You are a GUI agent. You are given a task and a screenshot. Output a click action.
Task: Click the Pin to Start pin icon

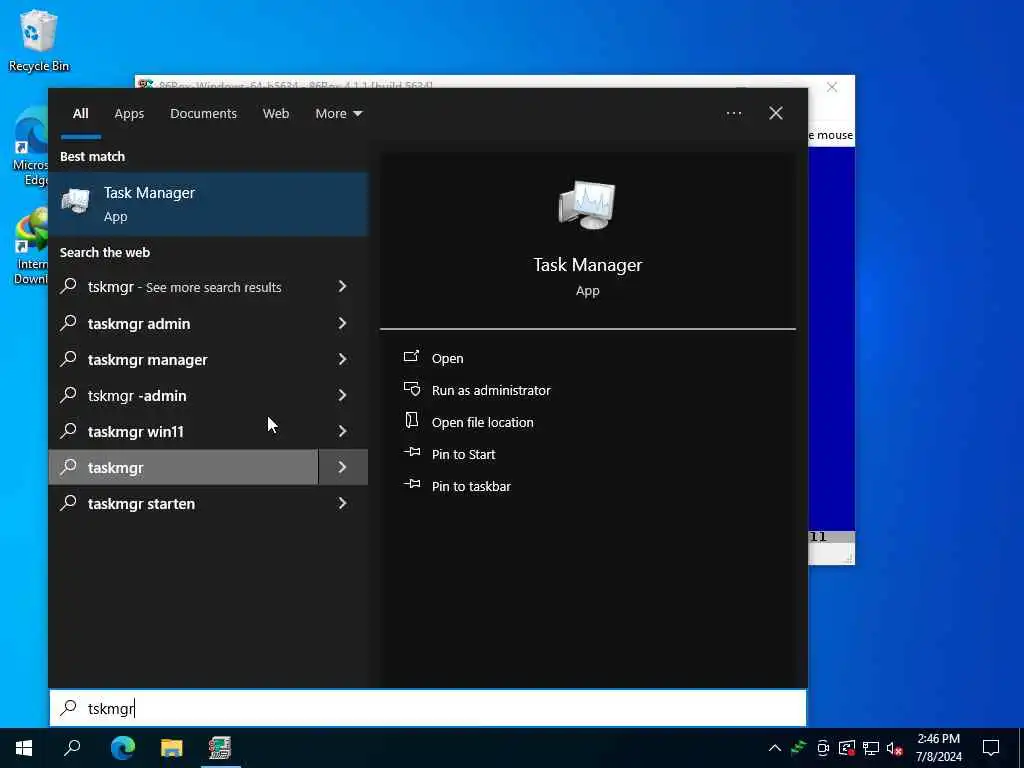411,452
